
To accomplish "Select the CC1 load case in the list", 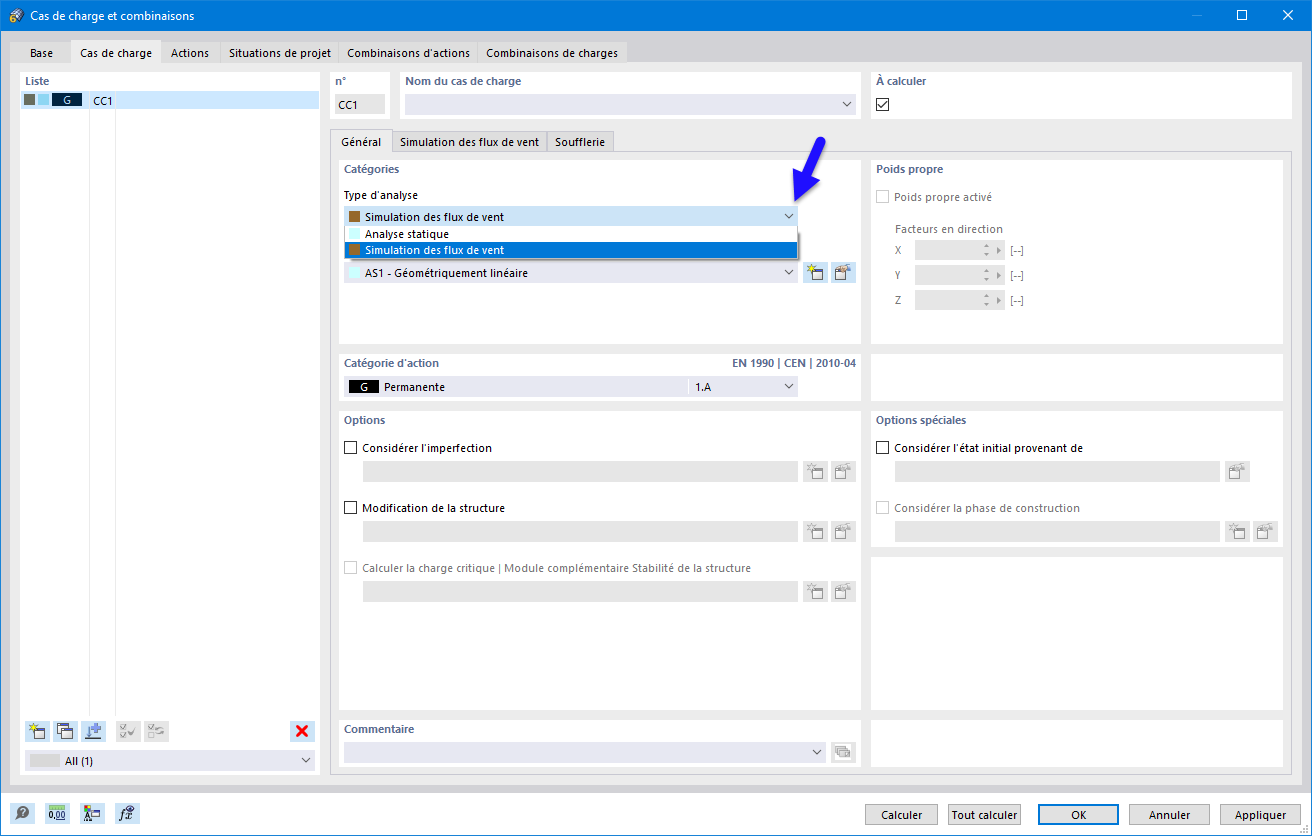I will coord(170,100).
